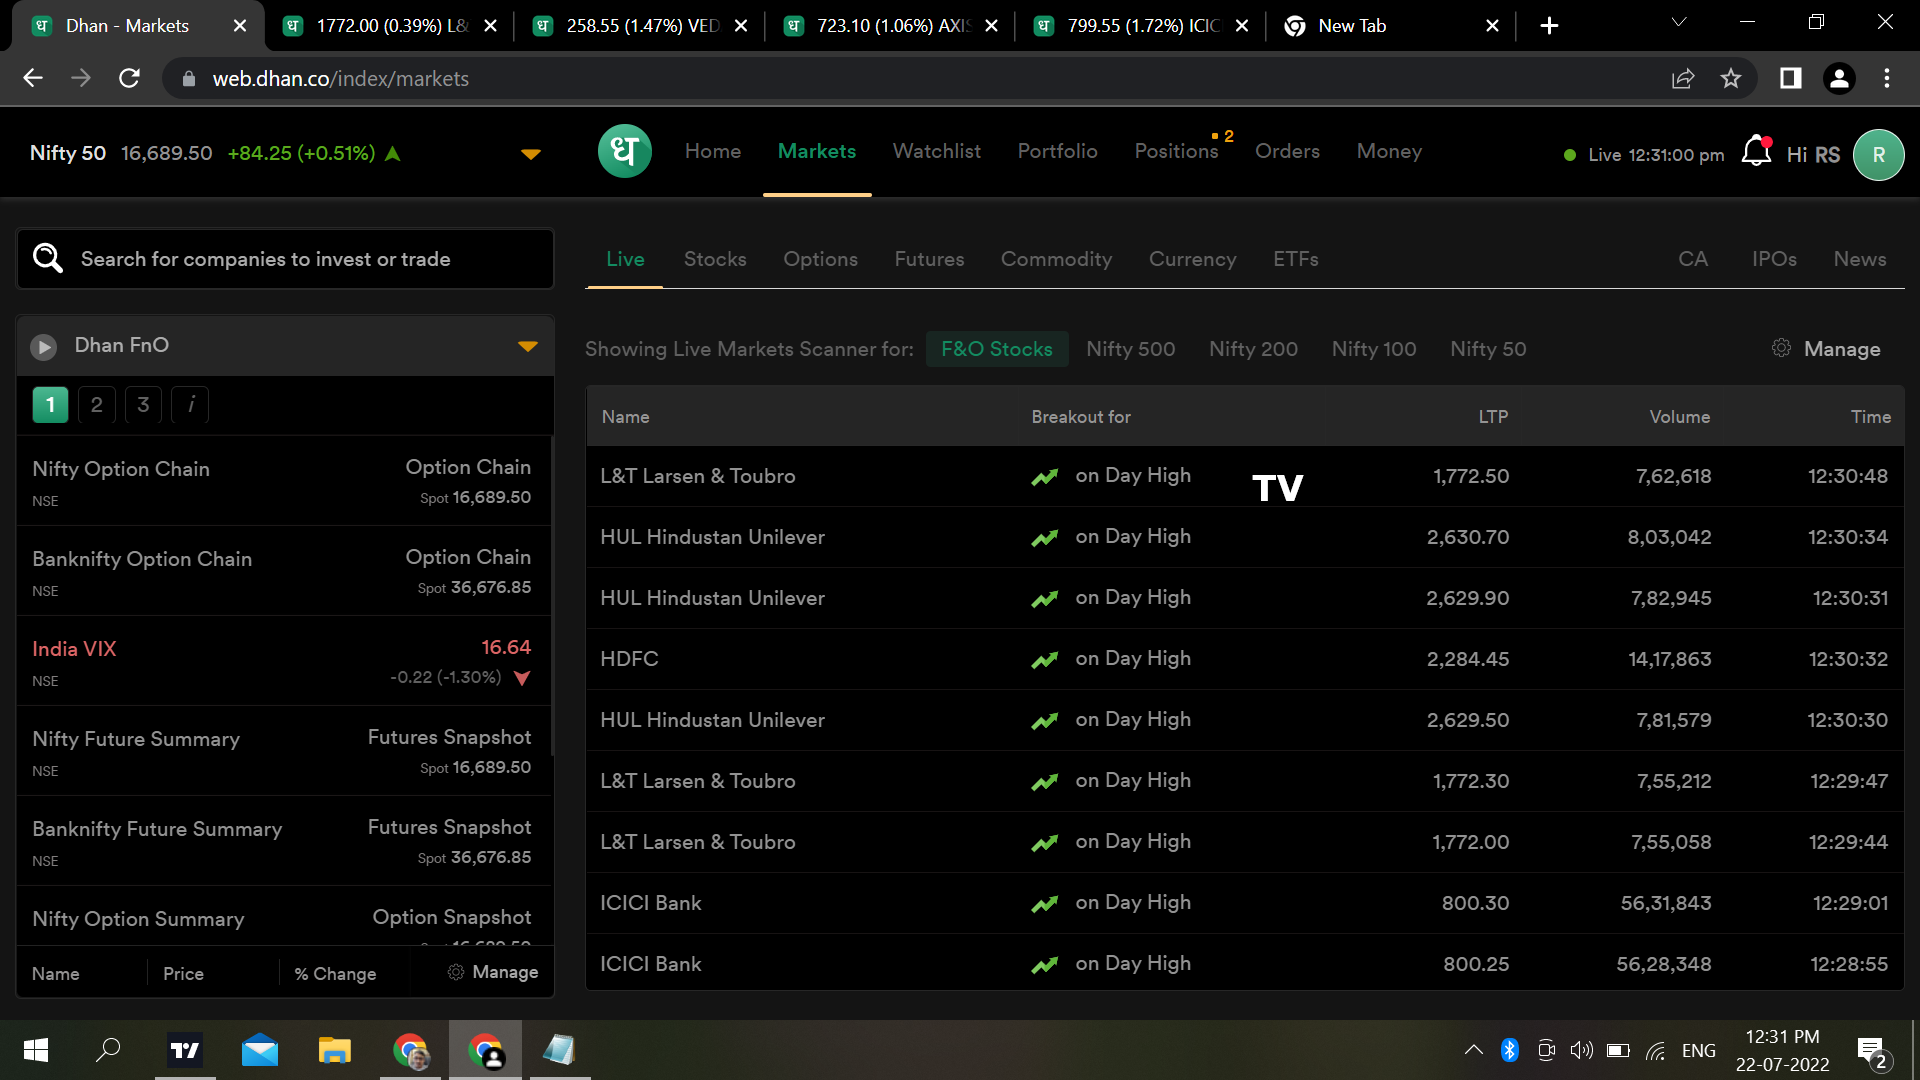Open India VIX watchlist entry
This screenshot has width=1920, height=1080.
(285, 661)
